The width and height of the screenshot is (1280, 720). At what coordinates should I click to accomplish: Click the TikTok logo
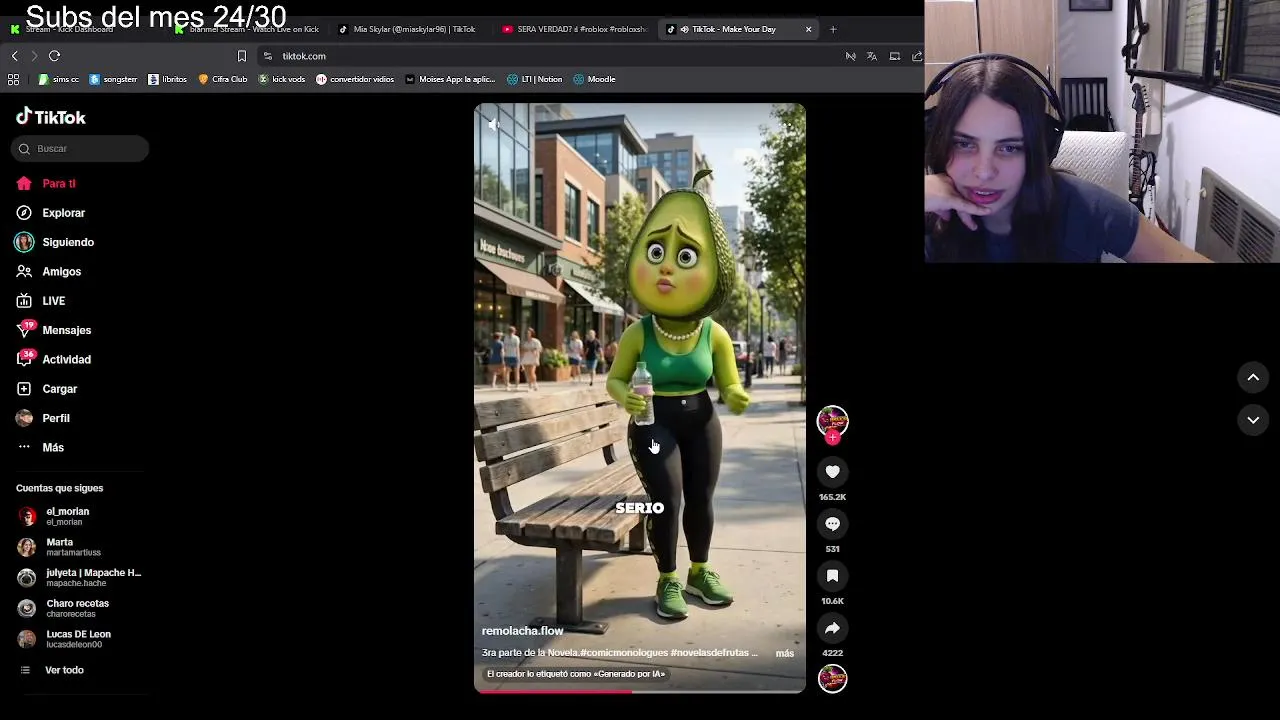click(51, 117)
